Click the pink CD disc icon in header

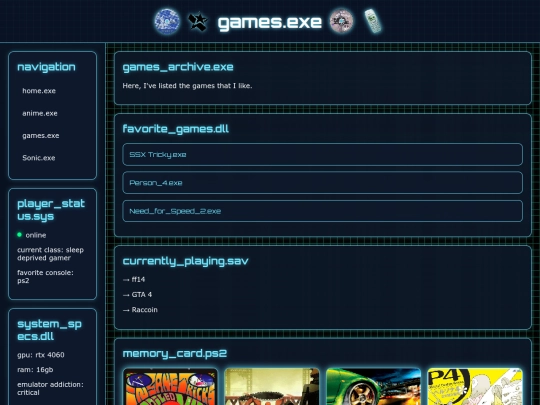pyautogui.click(x=341, y=21)
